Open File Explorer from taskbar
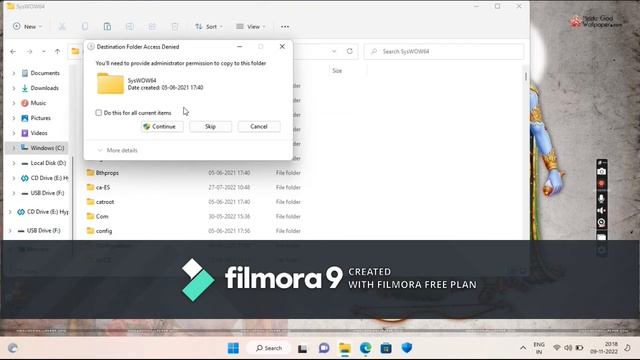The image size is (640, 360). point(345,348)
